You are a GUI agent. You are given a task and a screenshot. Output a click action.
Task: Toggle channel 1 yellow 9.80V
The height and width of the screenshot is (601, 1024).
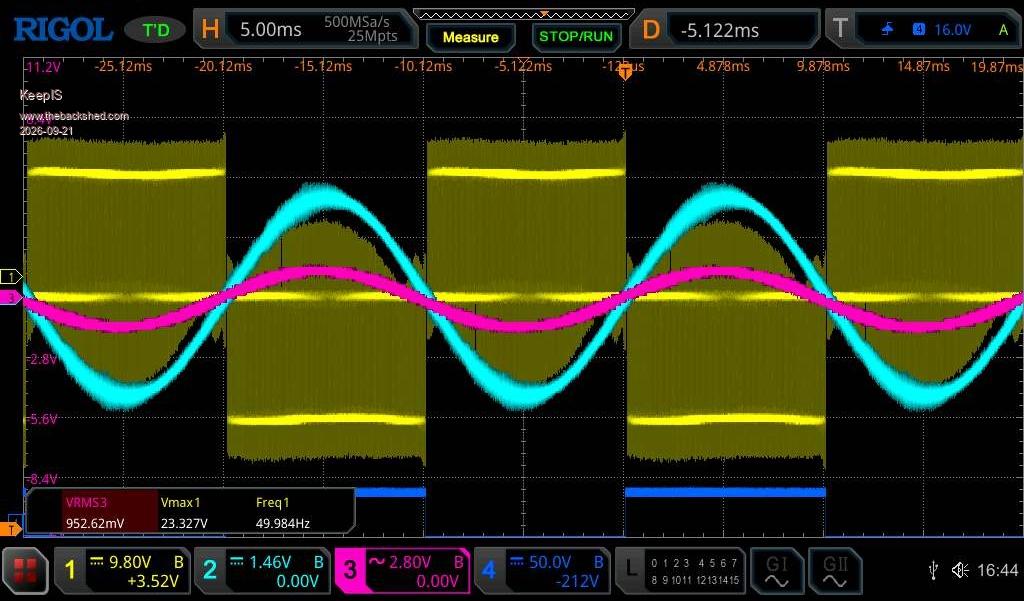[123, 571]
